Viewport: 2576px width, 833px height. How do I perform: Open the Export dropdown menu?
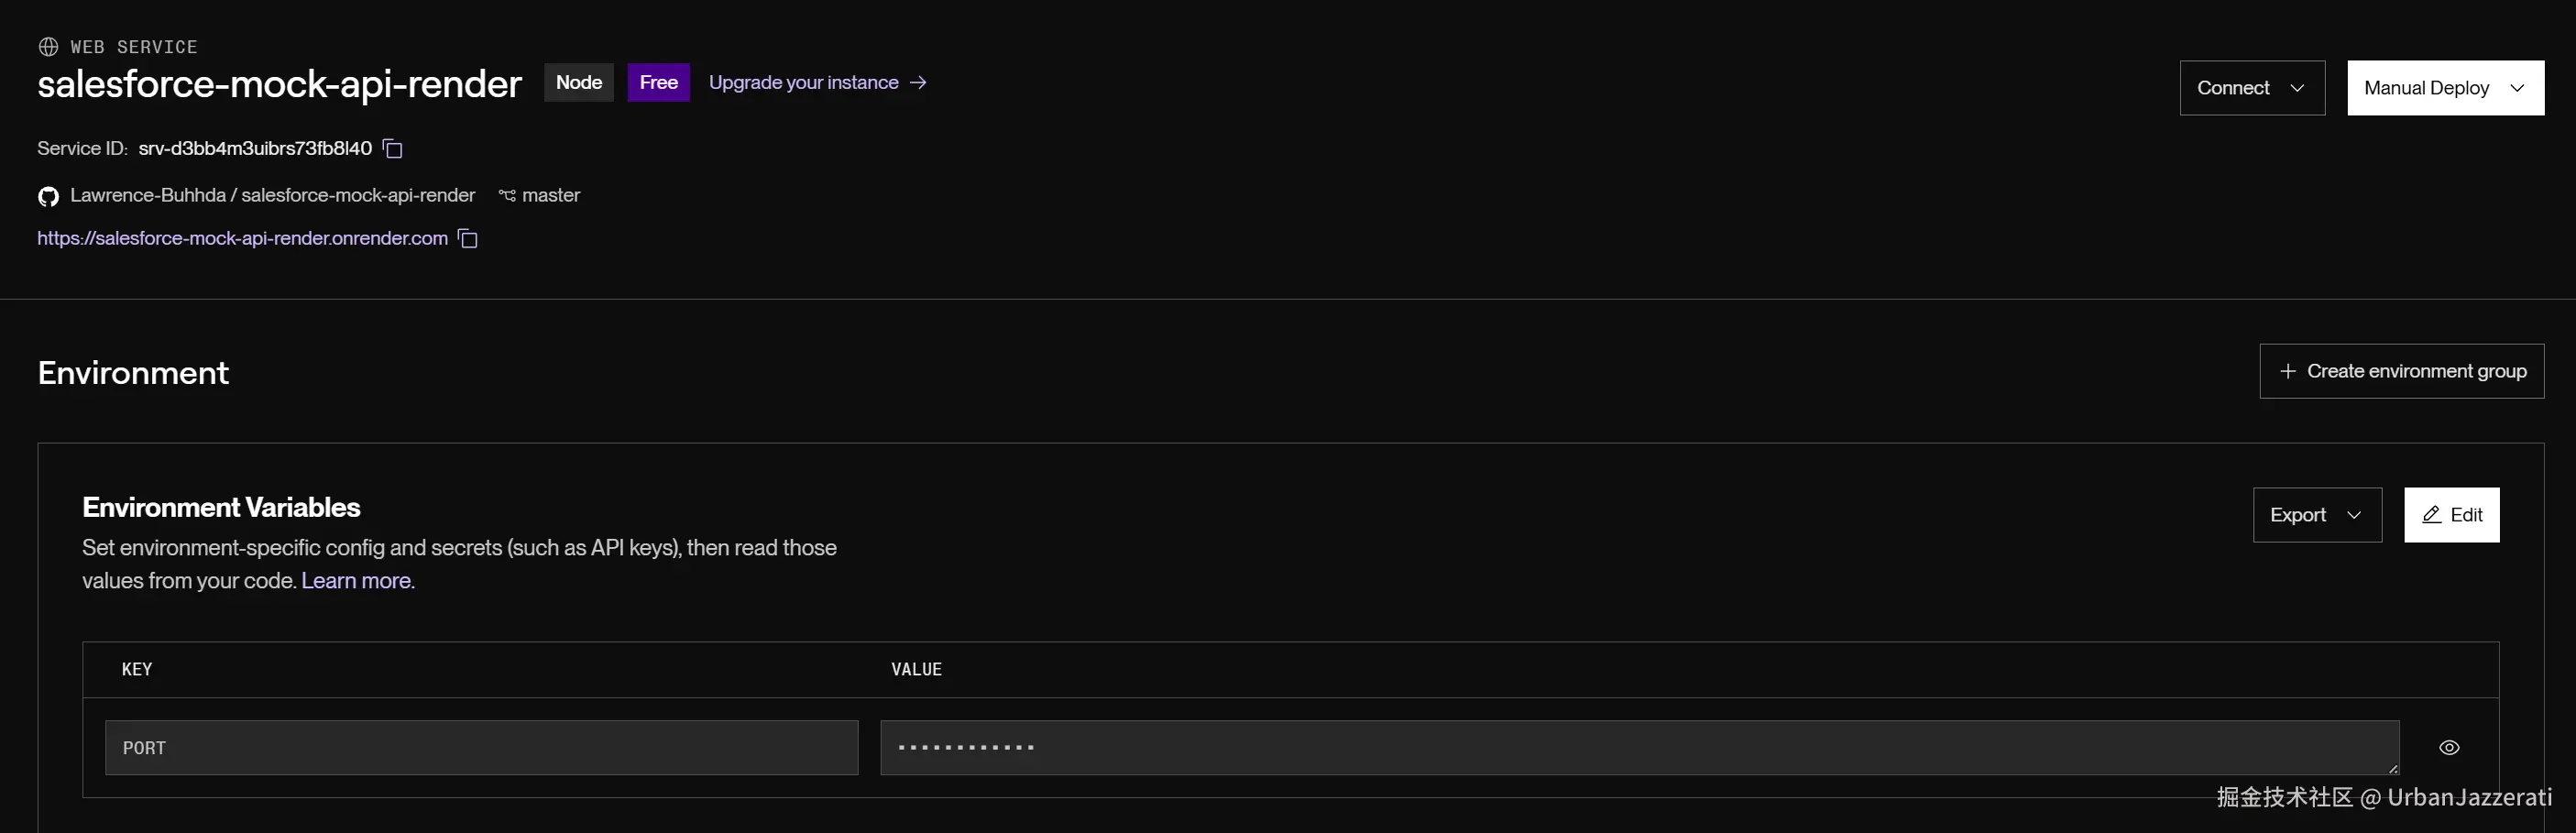point(2316,515)
